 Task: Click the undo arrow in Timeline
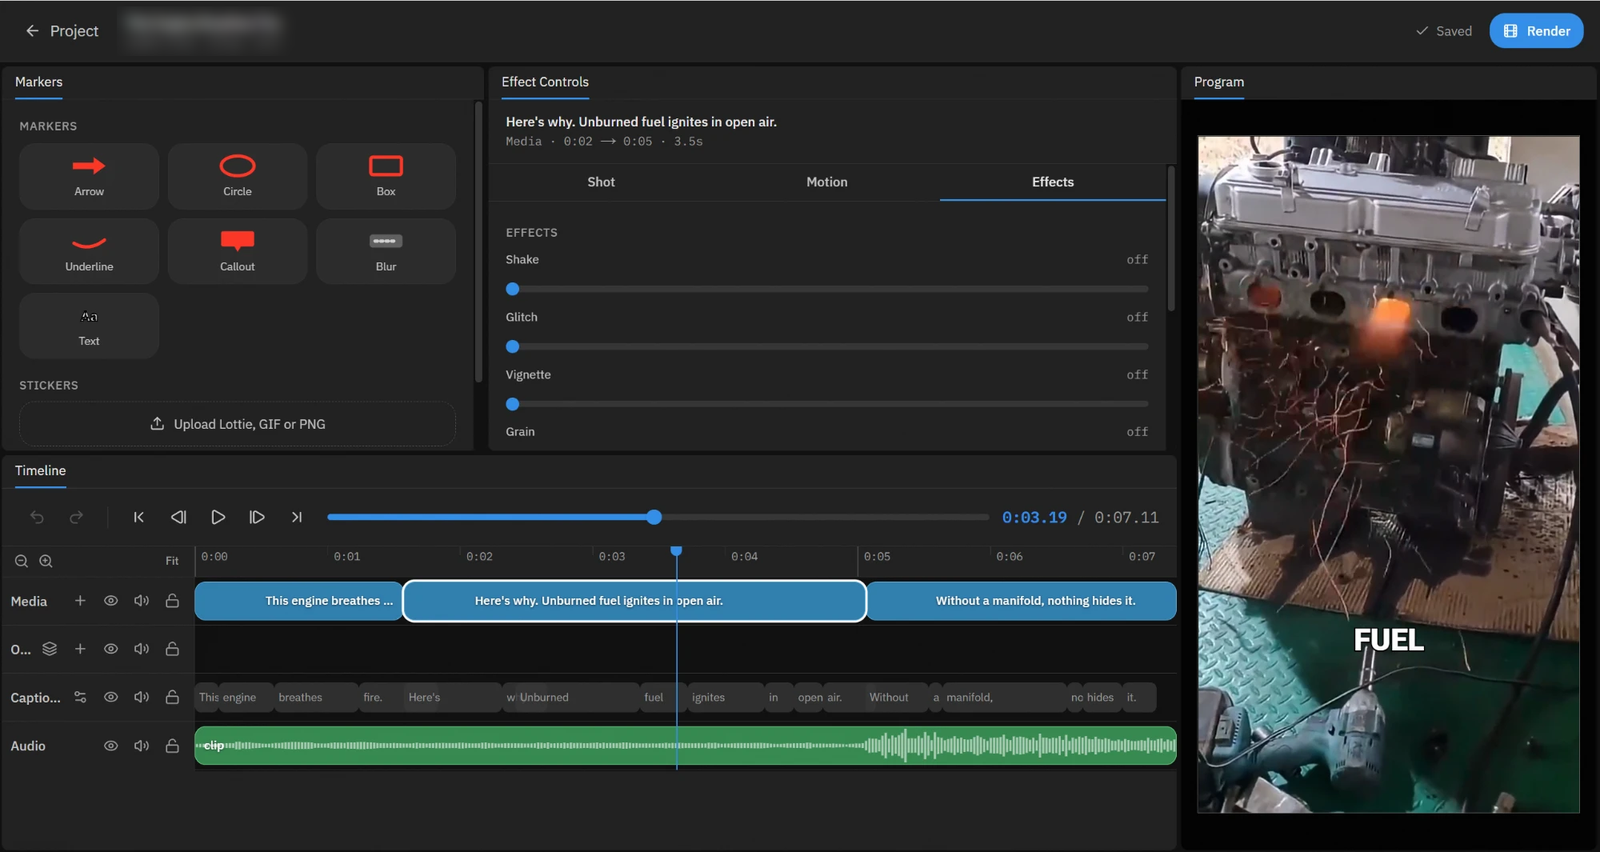point(37,517)
